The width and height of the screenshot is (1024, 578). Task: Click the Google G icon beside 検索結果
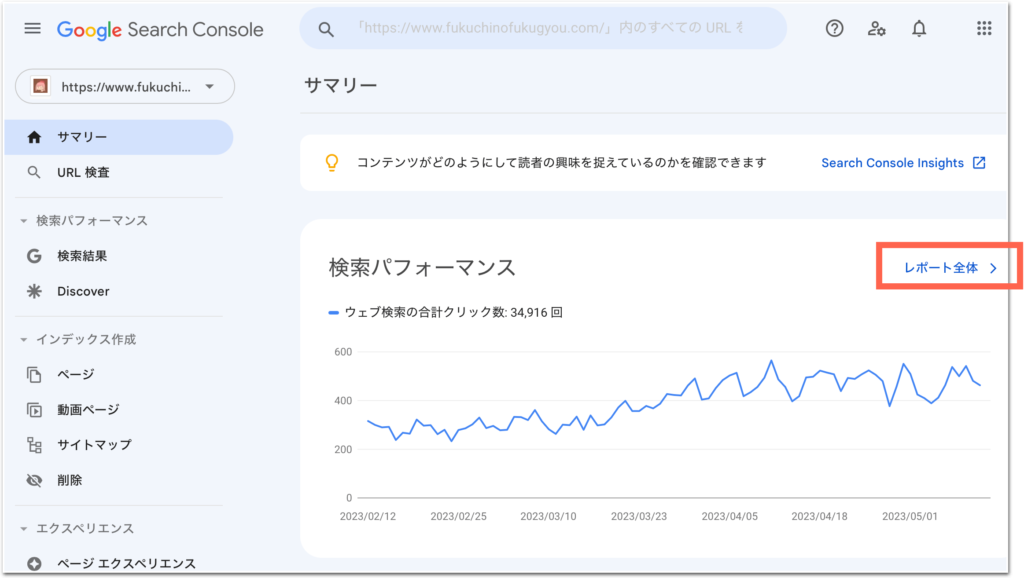point(34,256)
